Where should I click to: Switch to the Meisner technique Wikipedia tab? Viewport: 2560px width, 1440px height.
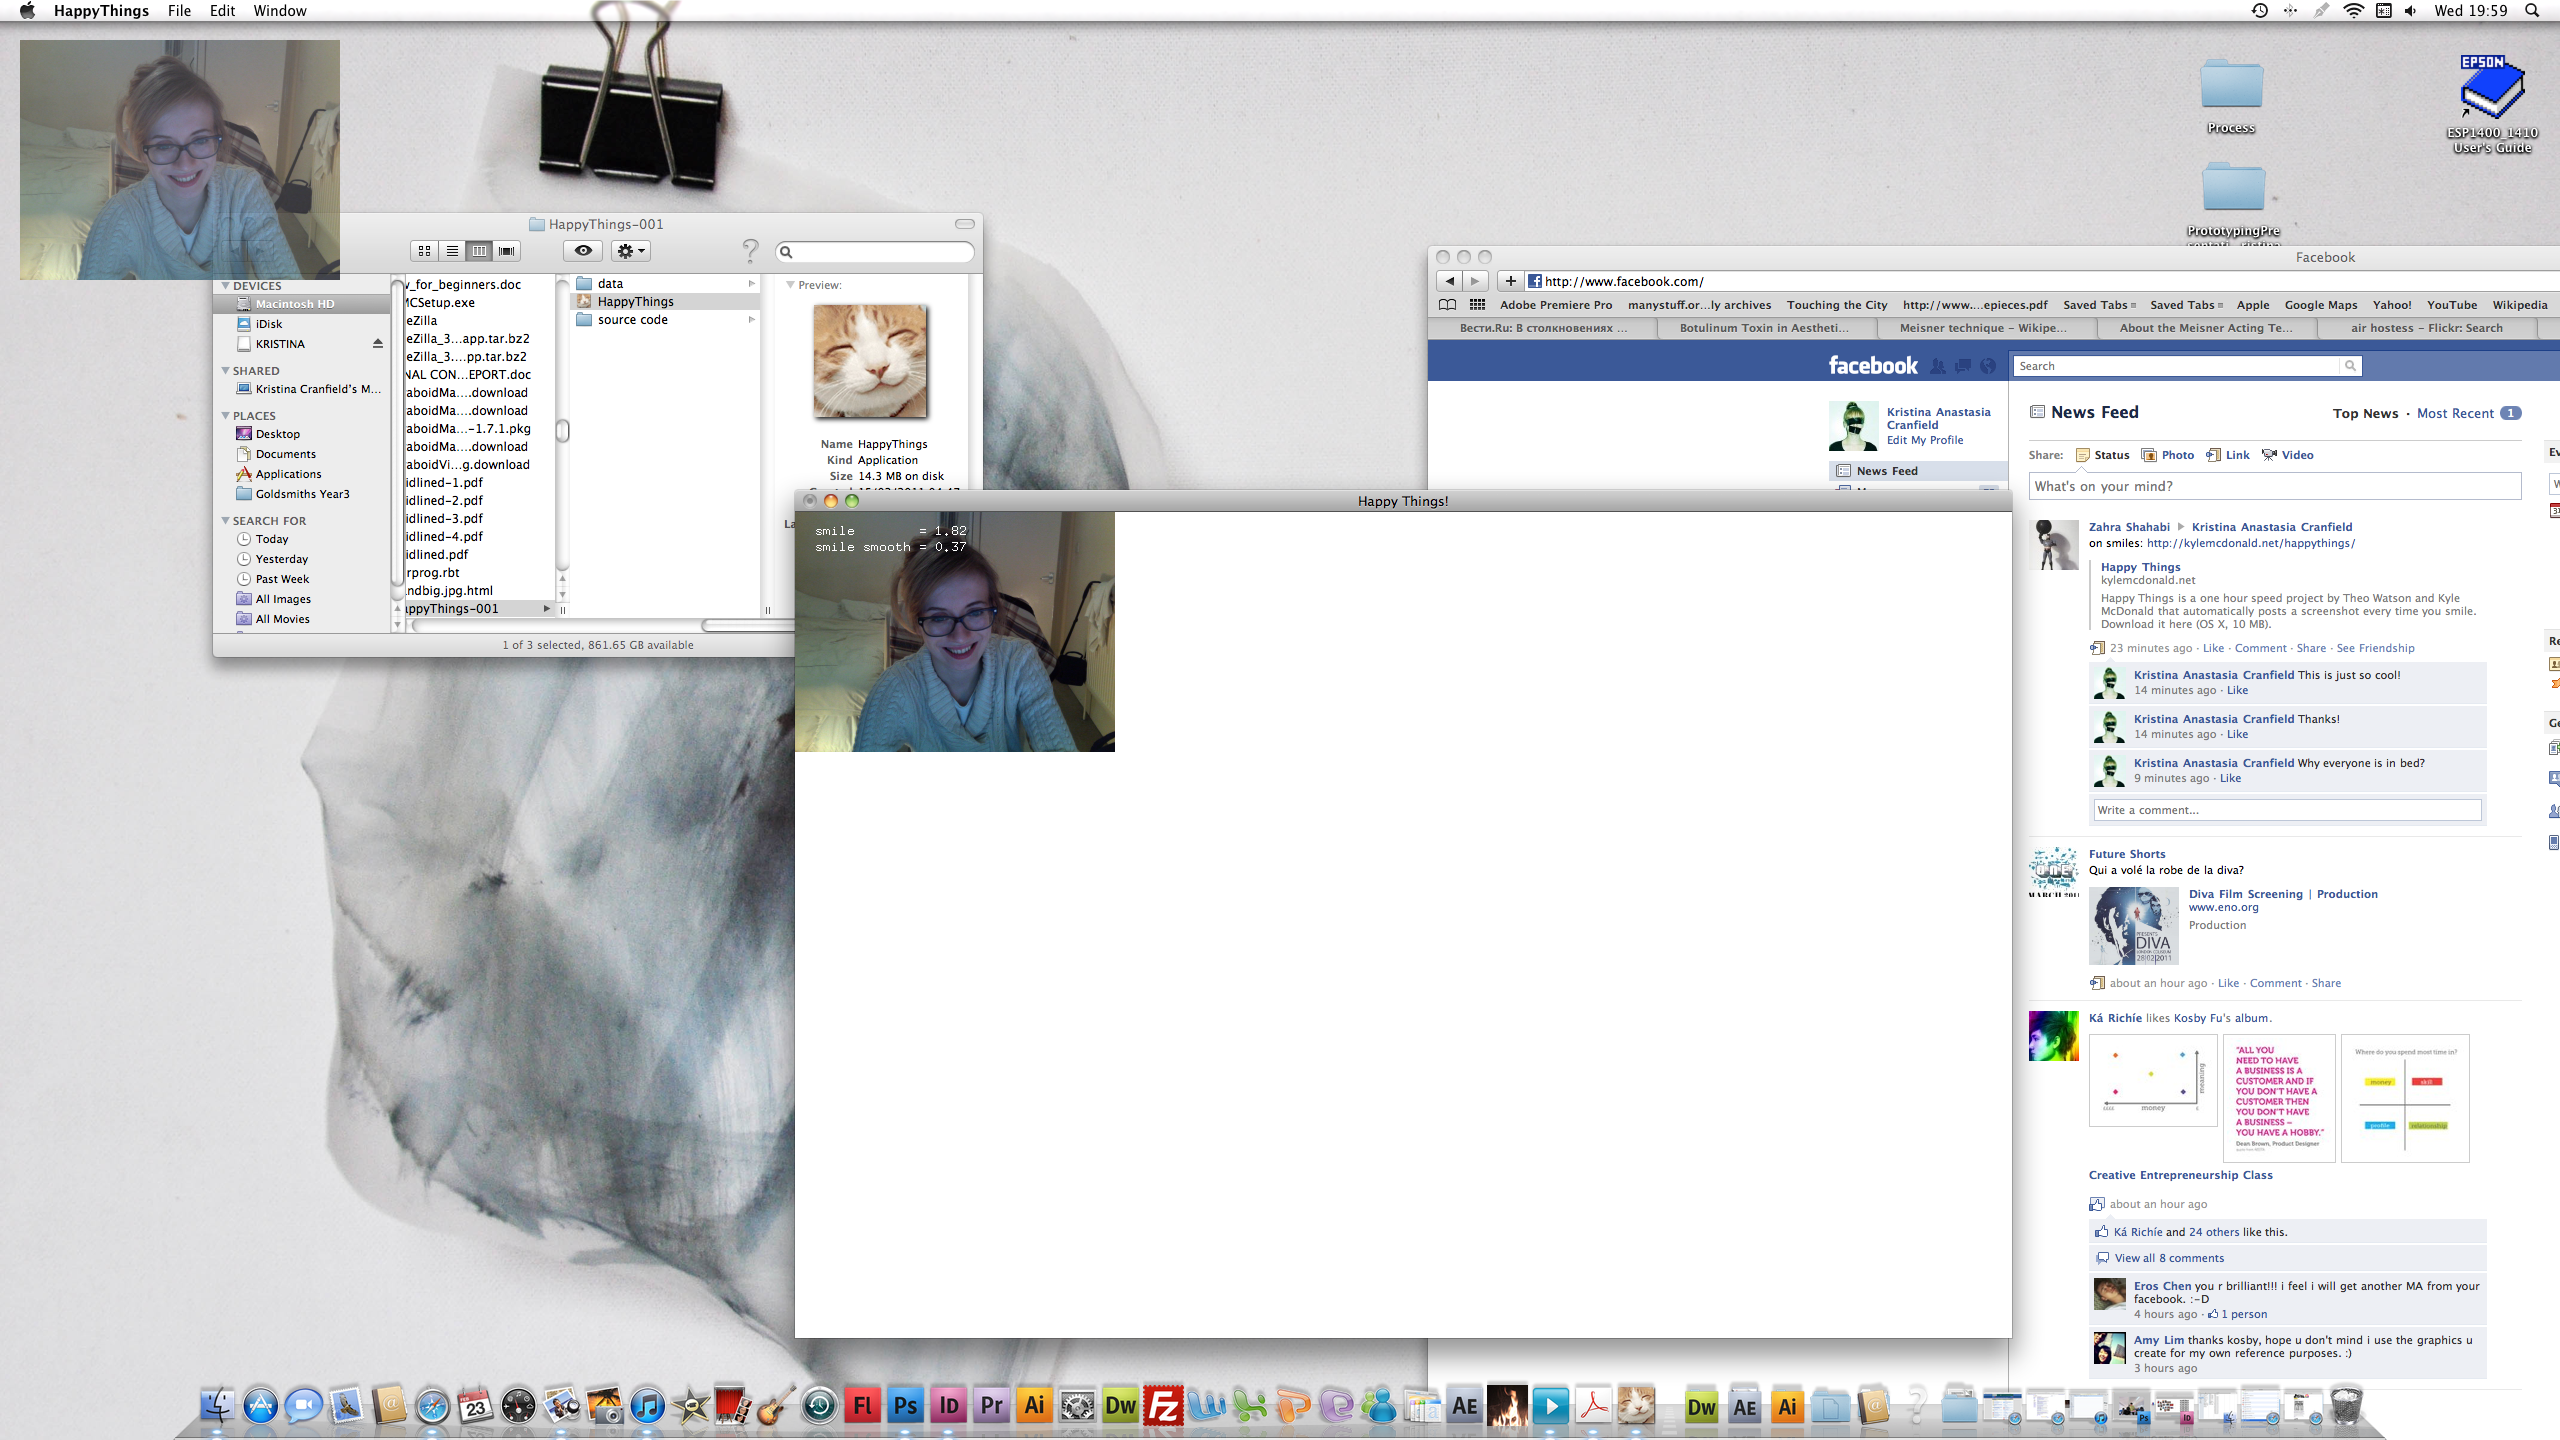click(1982, 328)
